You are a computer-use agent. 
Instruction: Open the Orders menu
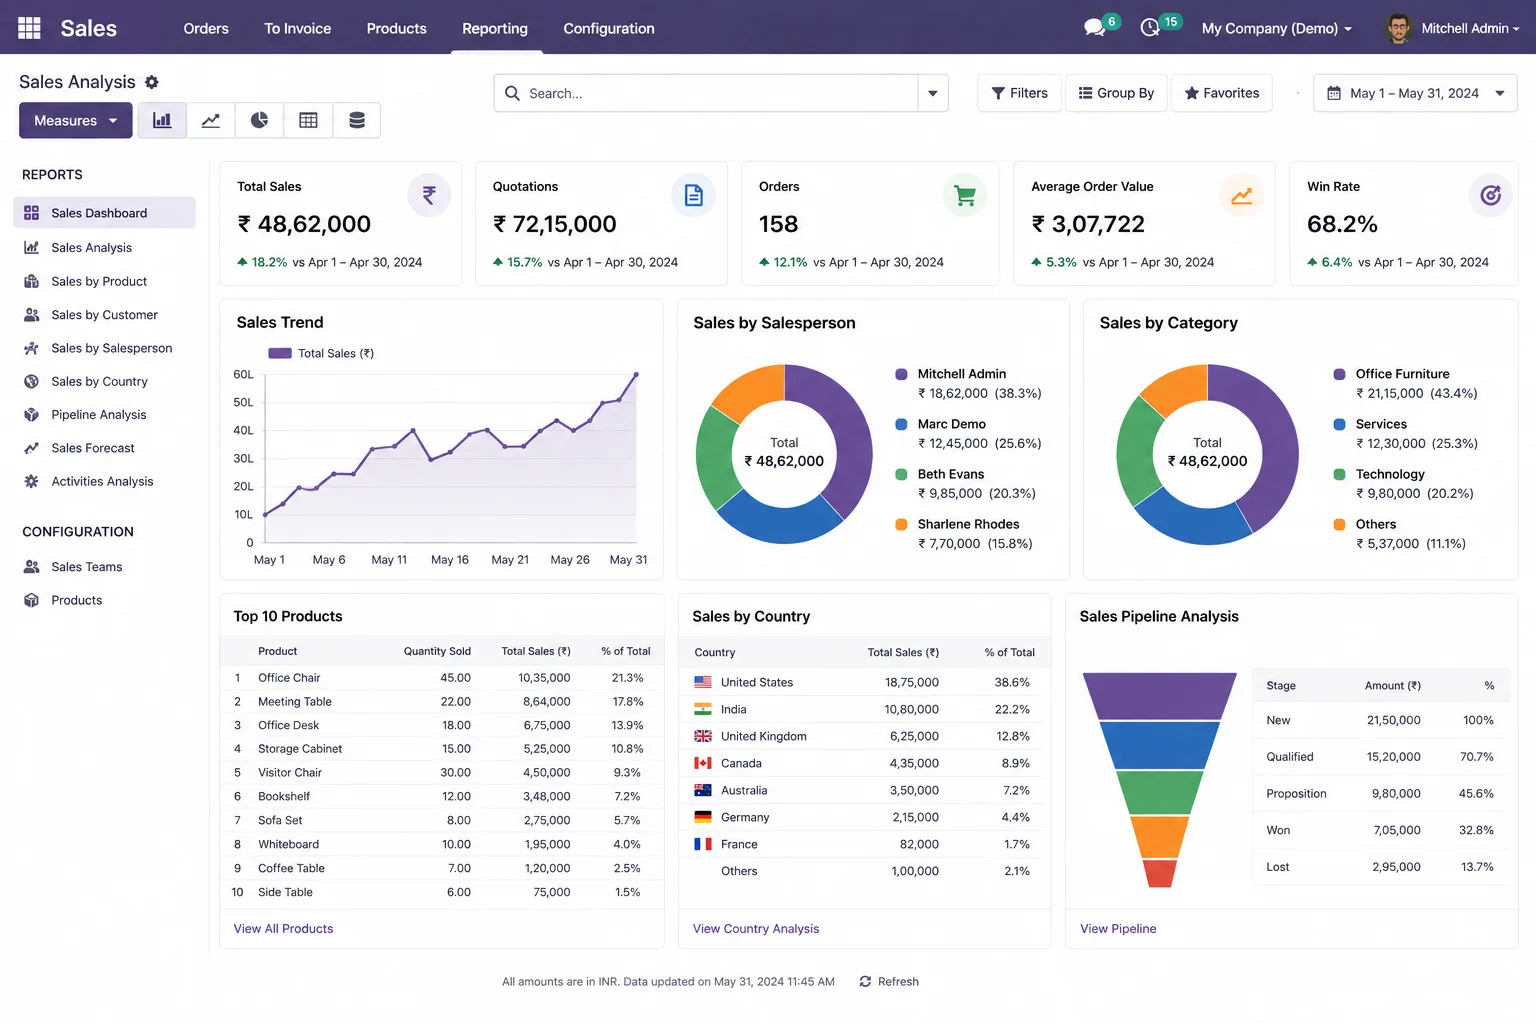coord(206,28)
